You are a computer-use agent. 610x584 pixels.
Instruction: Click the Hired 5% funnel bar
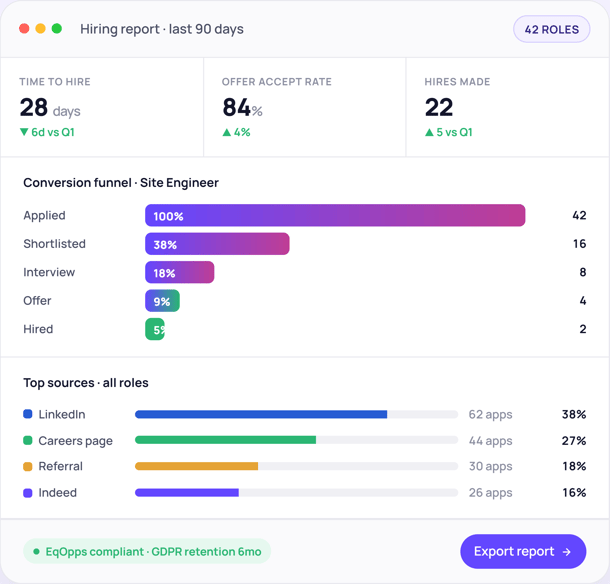pos(155,329)
